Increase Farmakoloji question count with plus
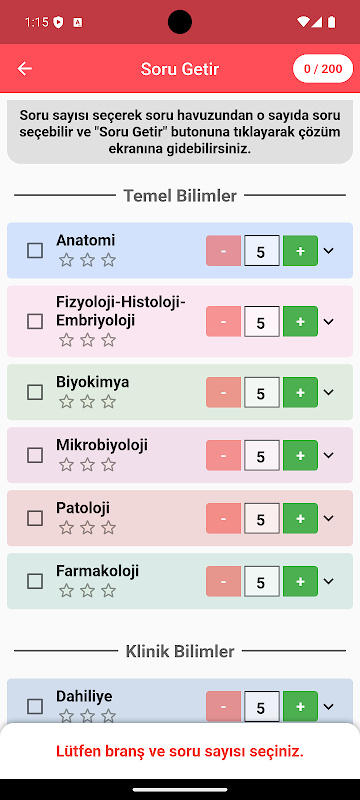 coord(300,581)
